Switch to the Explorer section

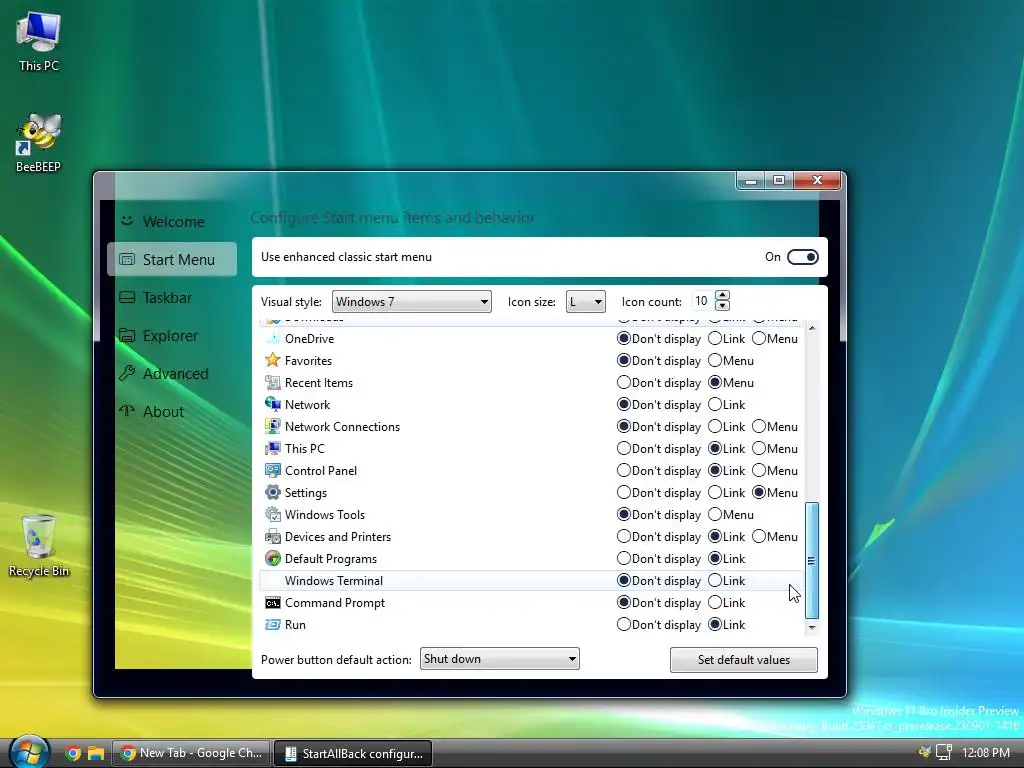[x=172, y=335]
